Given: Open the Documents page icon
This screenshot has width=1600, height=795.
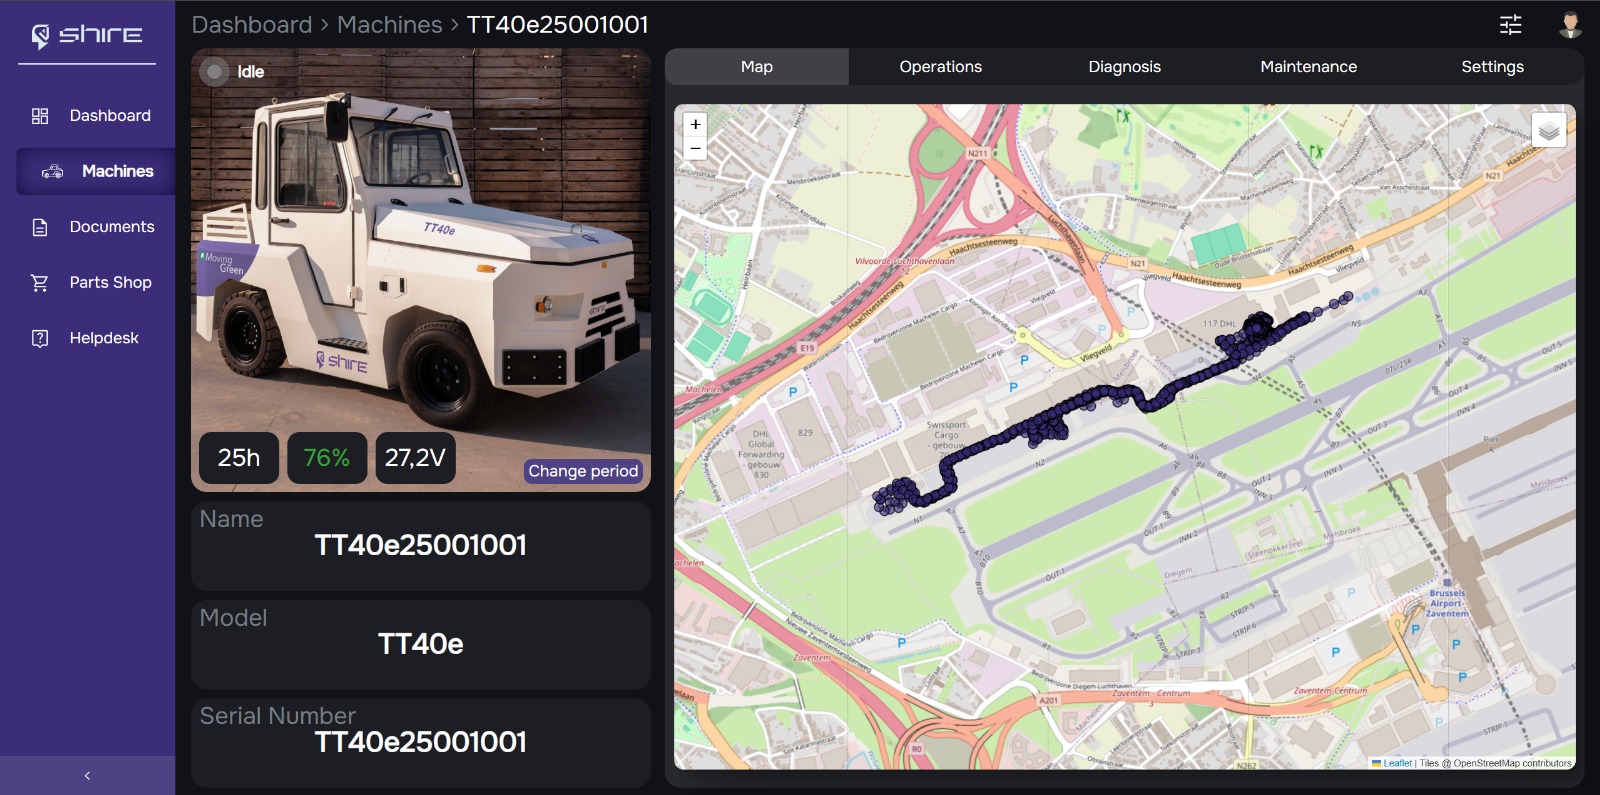Looking at the screenshot, I should pos(40,227).
